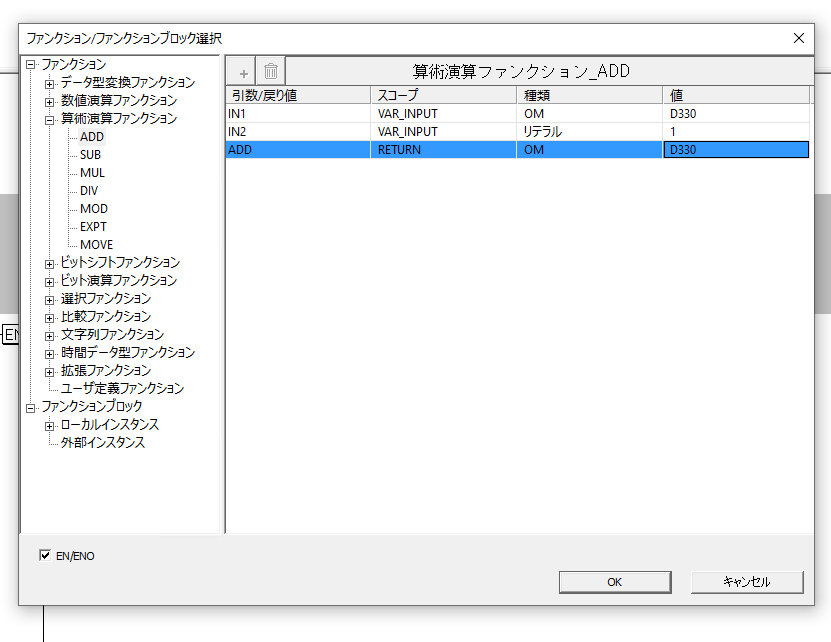831x642 pixels.
Task: Click the D330 value field in ADD row
Action: point(735,150)
